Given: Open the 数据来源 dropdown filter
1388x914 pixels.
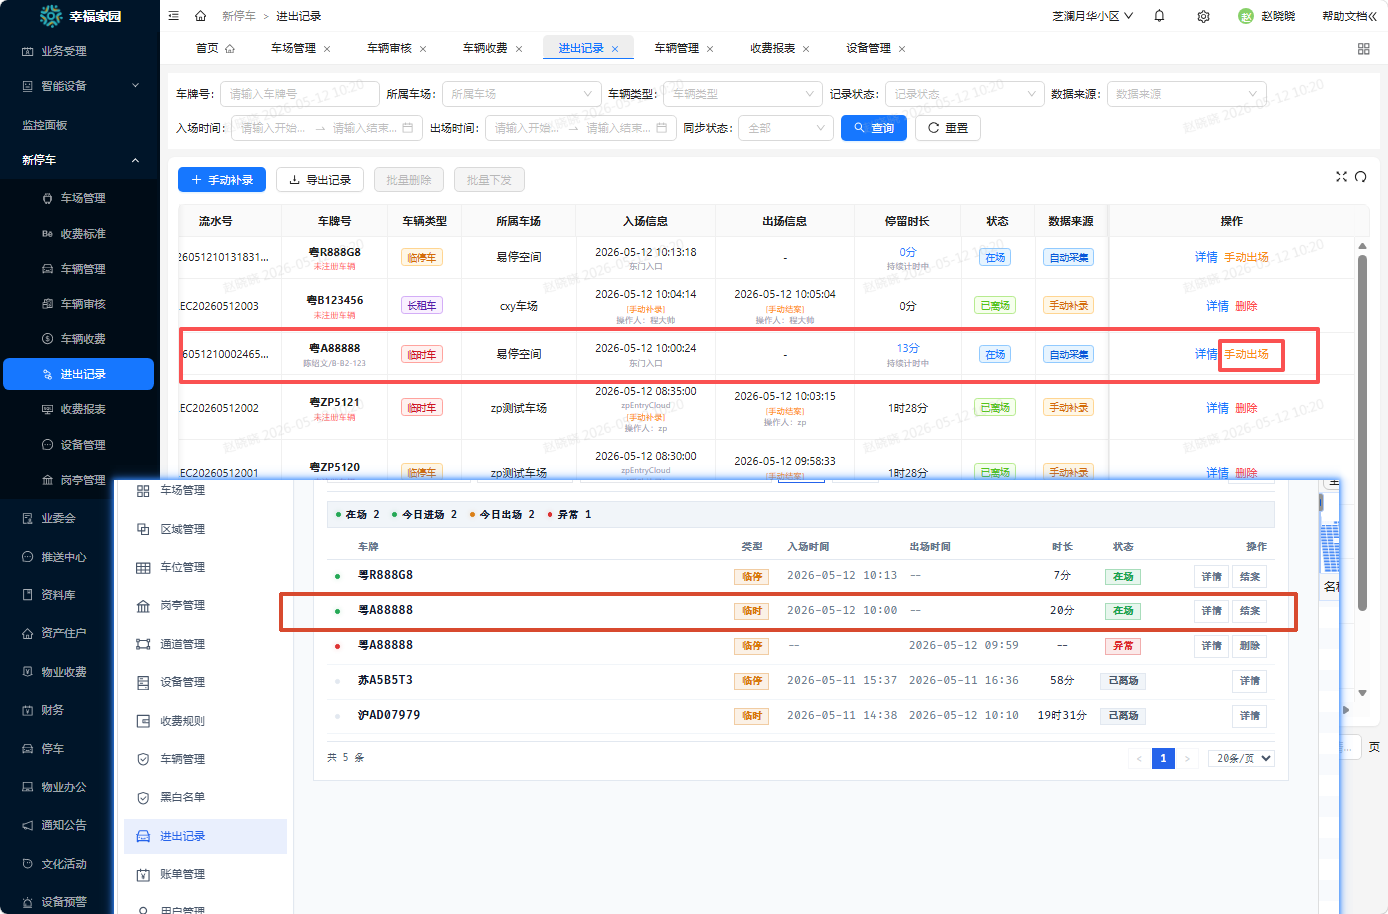Looking at the screenshot, I should click(1186, 94).
